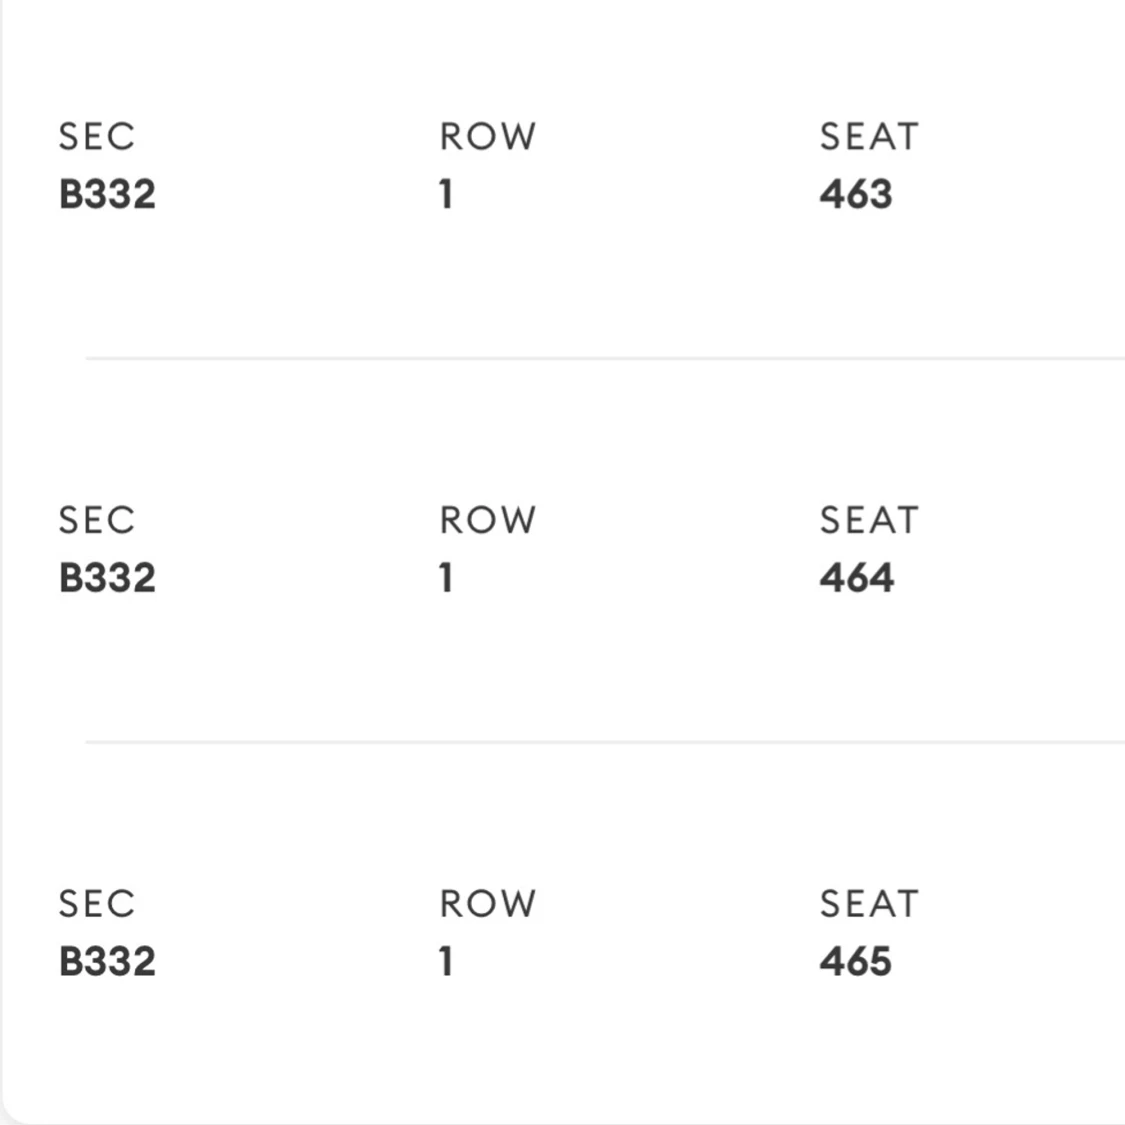Select seat number 465
The image size is (1125, 1125).
(855, 961)
